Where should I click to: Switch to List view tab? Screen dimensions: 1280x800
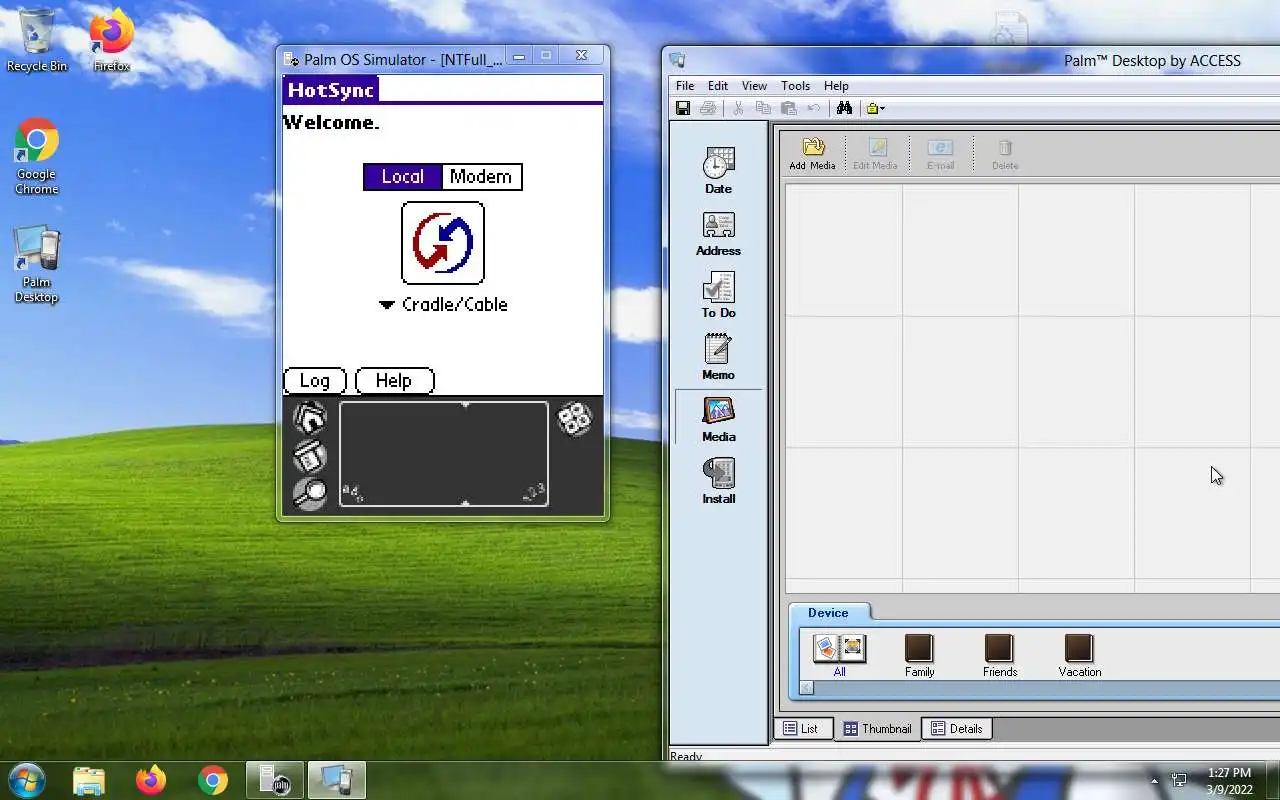pos(801,729)
